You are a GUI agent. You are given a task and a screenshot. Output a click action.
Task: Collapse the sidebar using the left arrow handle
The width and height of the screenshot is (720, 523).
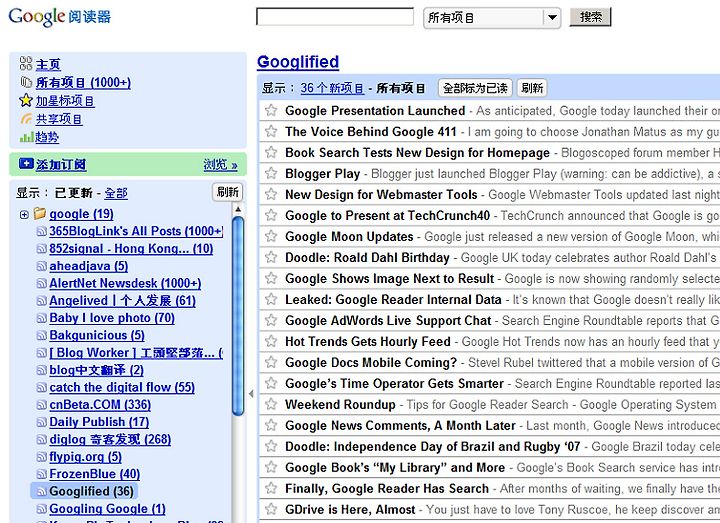pyautogui.click(x=251, y=394)
